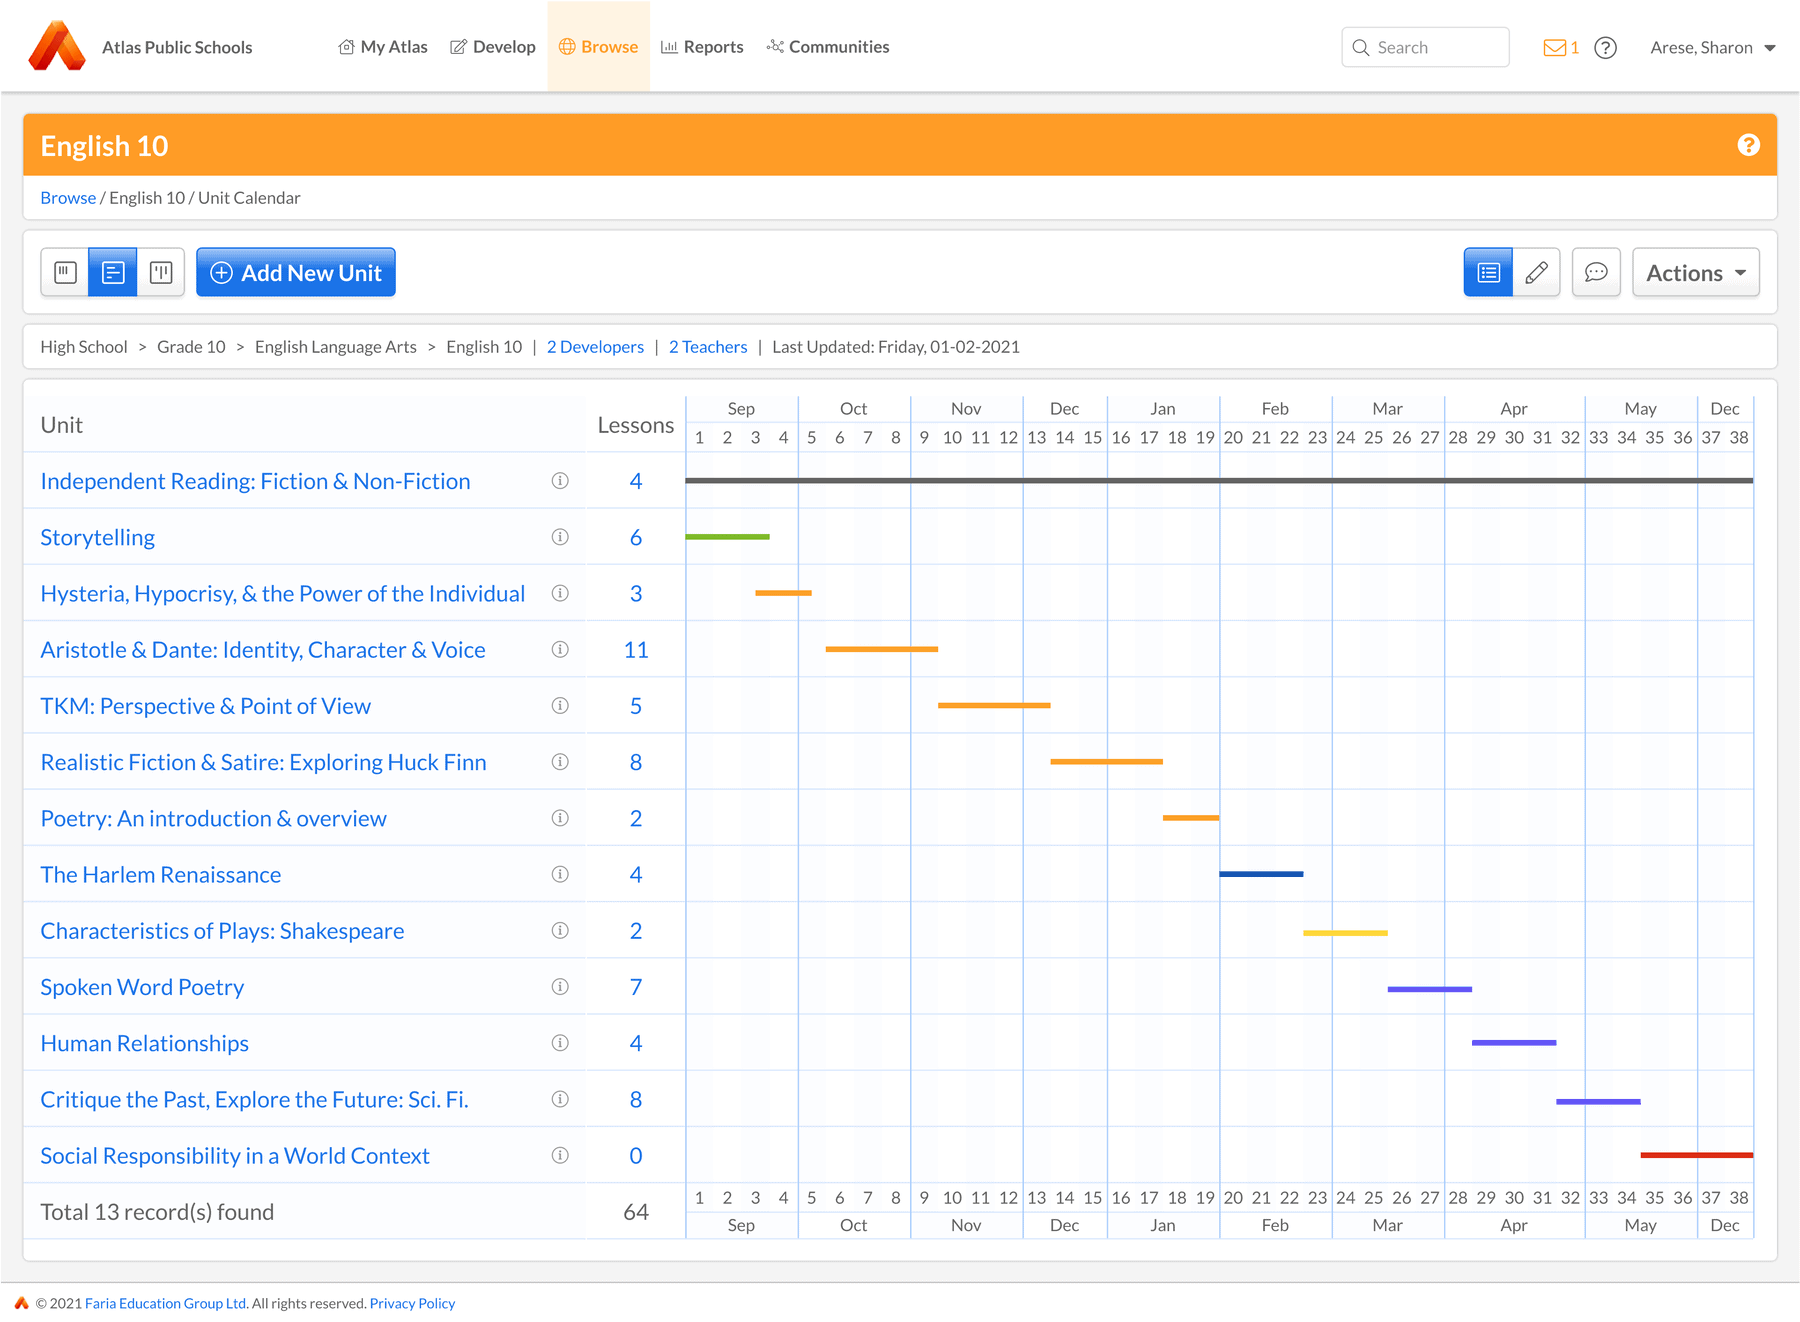
Task: Show info for Hysteria, Hypocrisy unit
Action: (x=560, y=593)
